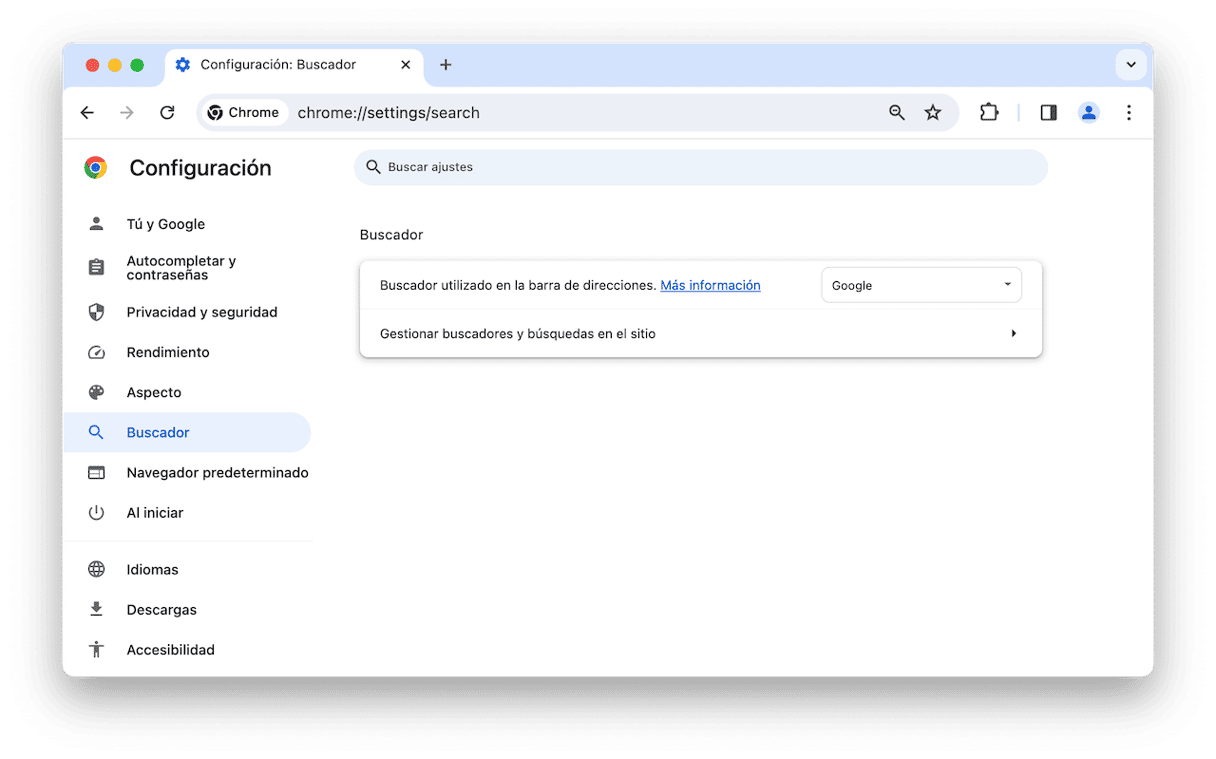This screenshot has height=759, width=1216.
Task: Open Aspecto settings
Action: pyautogui.click(x=188, y=392)
